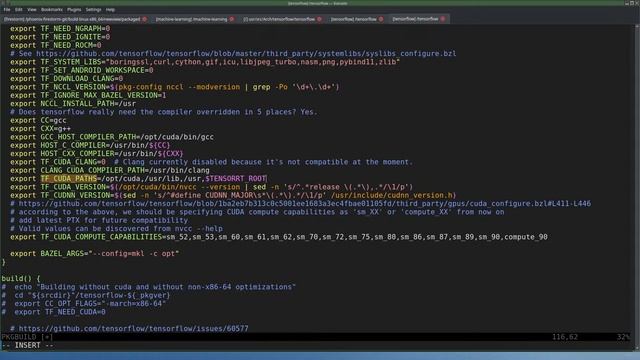640x360 pixels.
Task: Click the HOST_CXX_COMPILER line
Action: click(97, 153)
